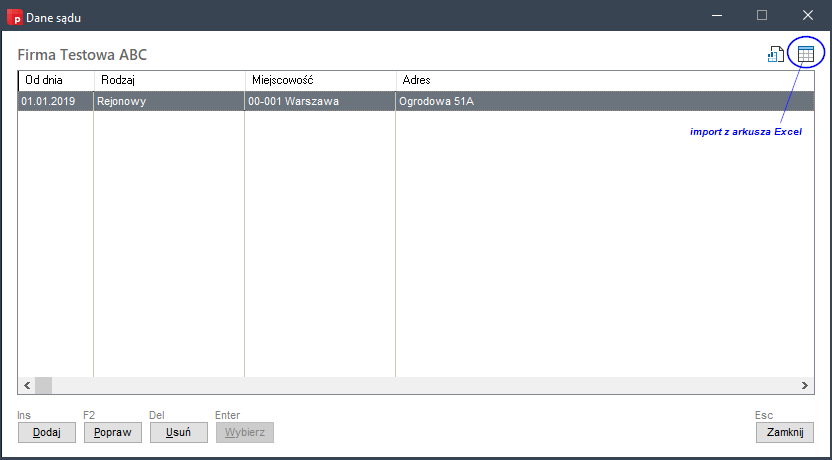Viewport: 832px width, 460px height.
Task: Click the Rejonowy cell in the table
Action: (x=169, y=101)
